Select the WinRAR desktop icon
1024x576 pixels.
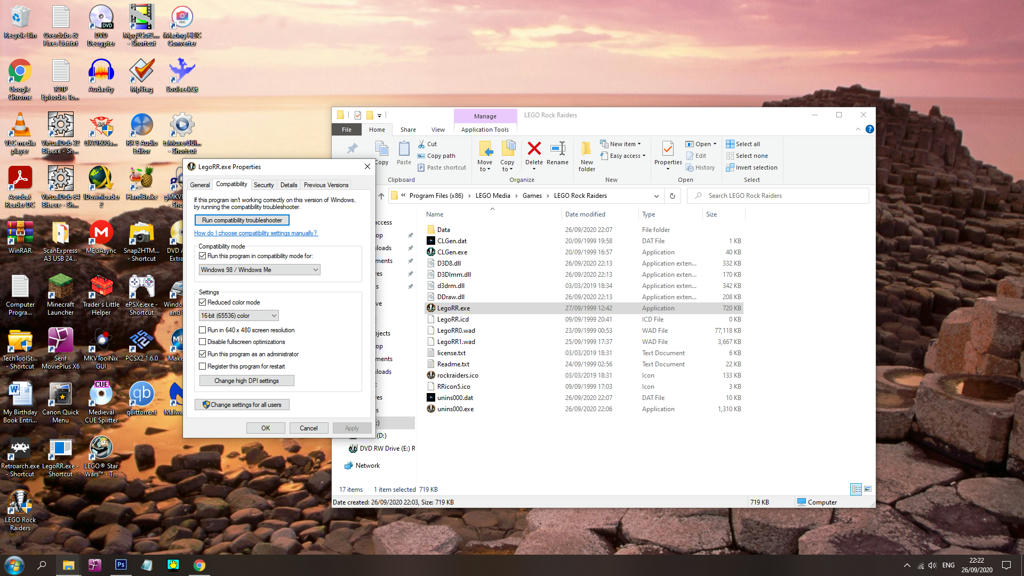[x=20, y=238]
